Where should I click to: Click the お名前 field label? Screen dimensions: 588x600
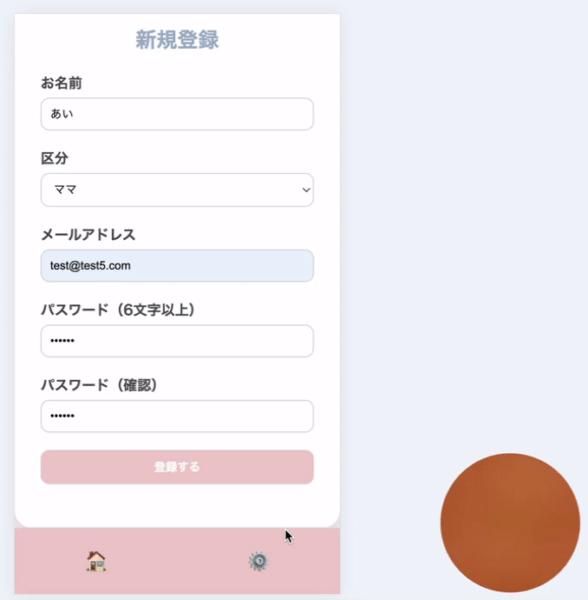pyautogui.click(x=61, y=83)
